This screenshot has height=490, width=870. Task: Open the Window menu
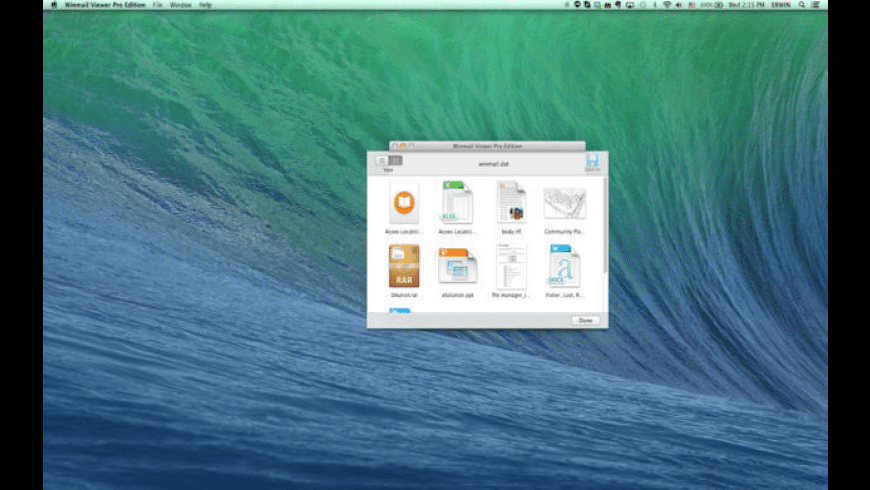[180, 5]
